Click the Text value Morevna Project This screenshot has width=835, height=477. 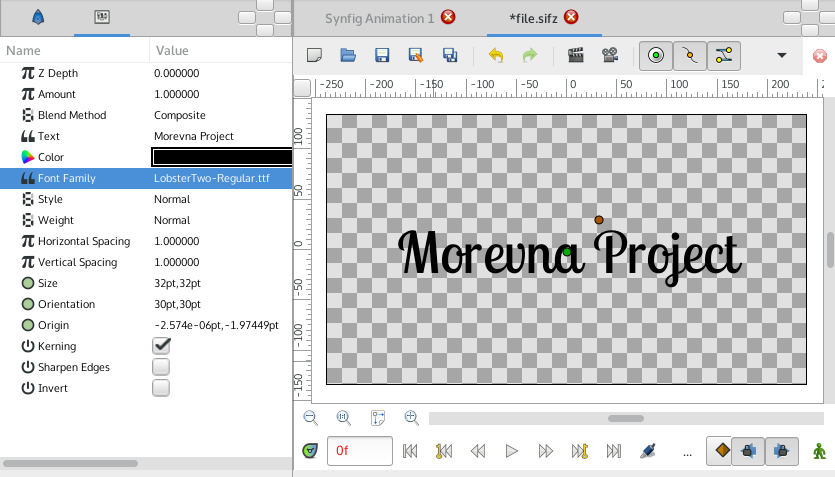tap(194, 136)
